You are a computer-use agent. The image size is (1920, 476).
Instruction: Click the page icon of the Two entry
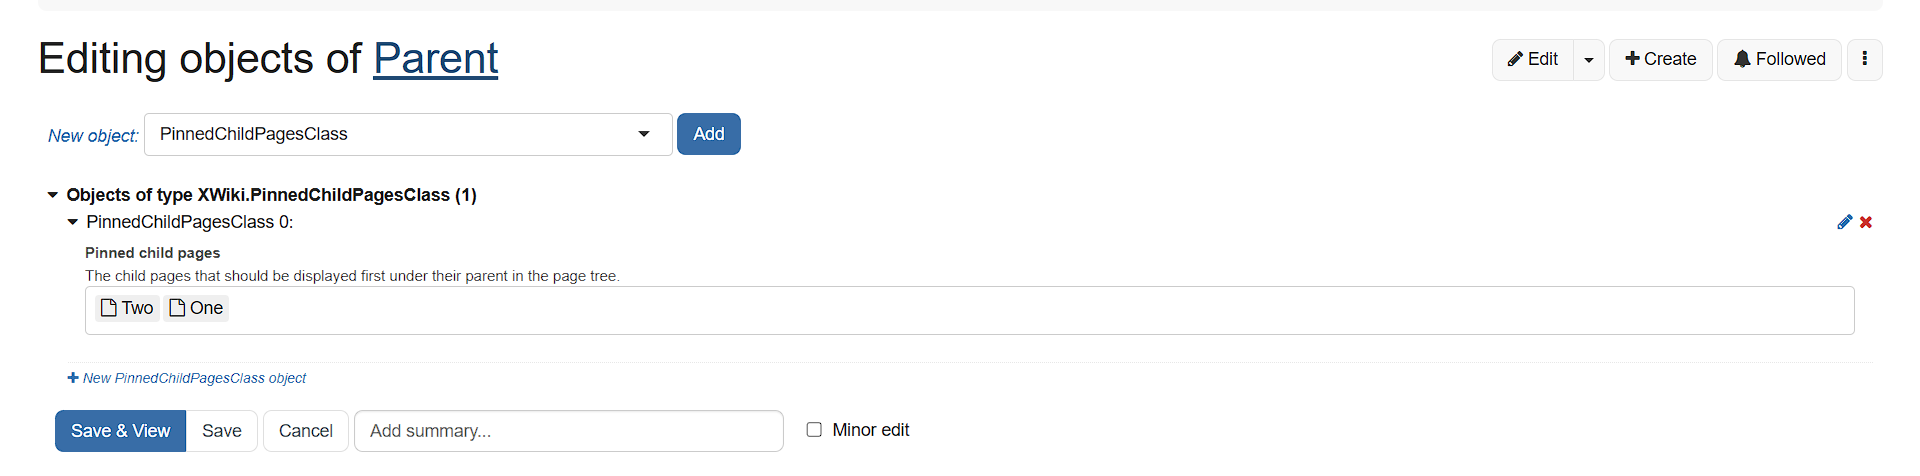109,308
